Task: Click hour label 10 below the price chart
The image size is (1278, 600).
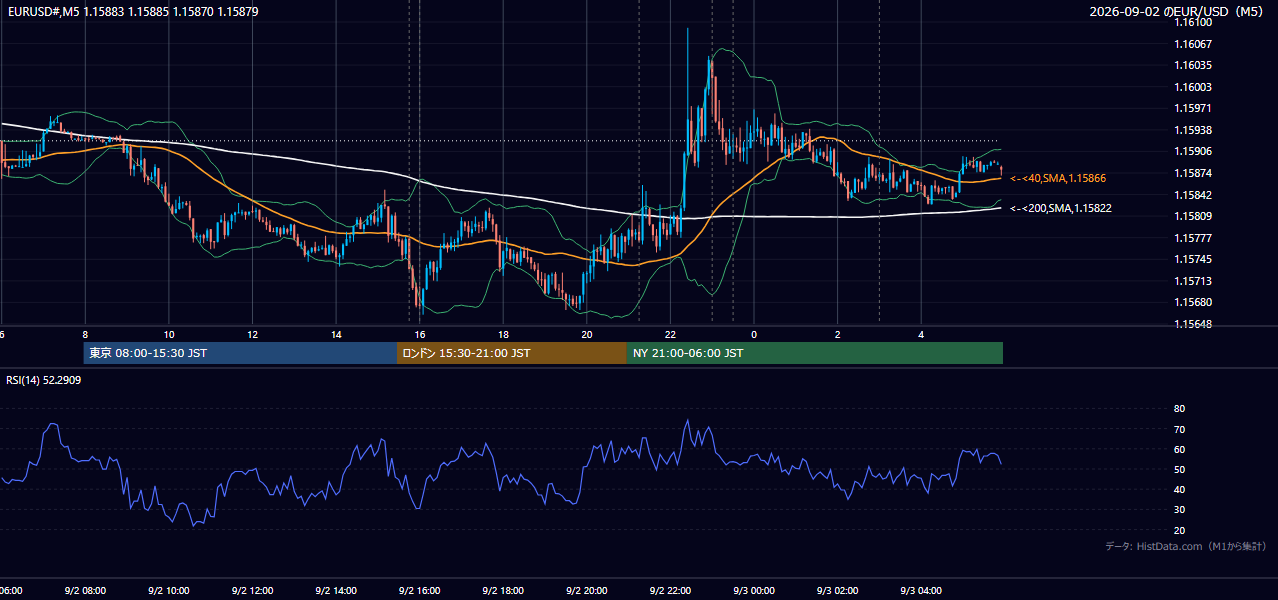Action: pyautogui.click(x=169, y=334)
